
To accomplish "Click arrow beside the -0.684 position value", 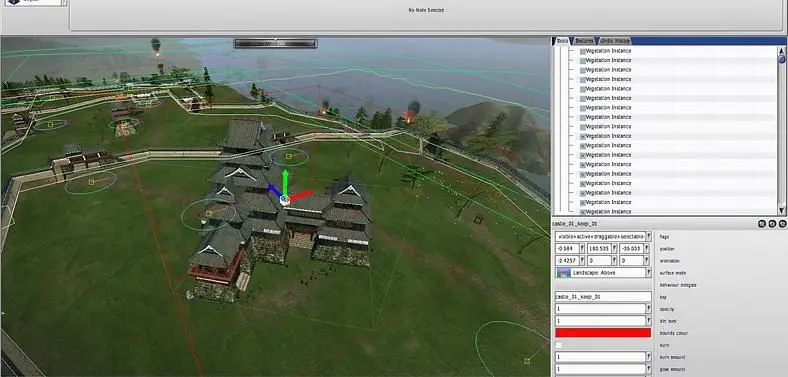I will [582, 248].
